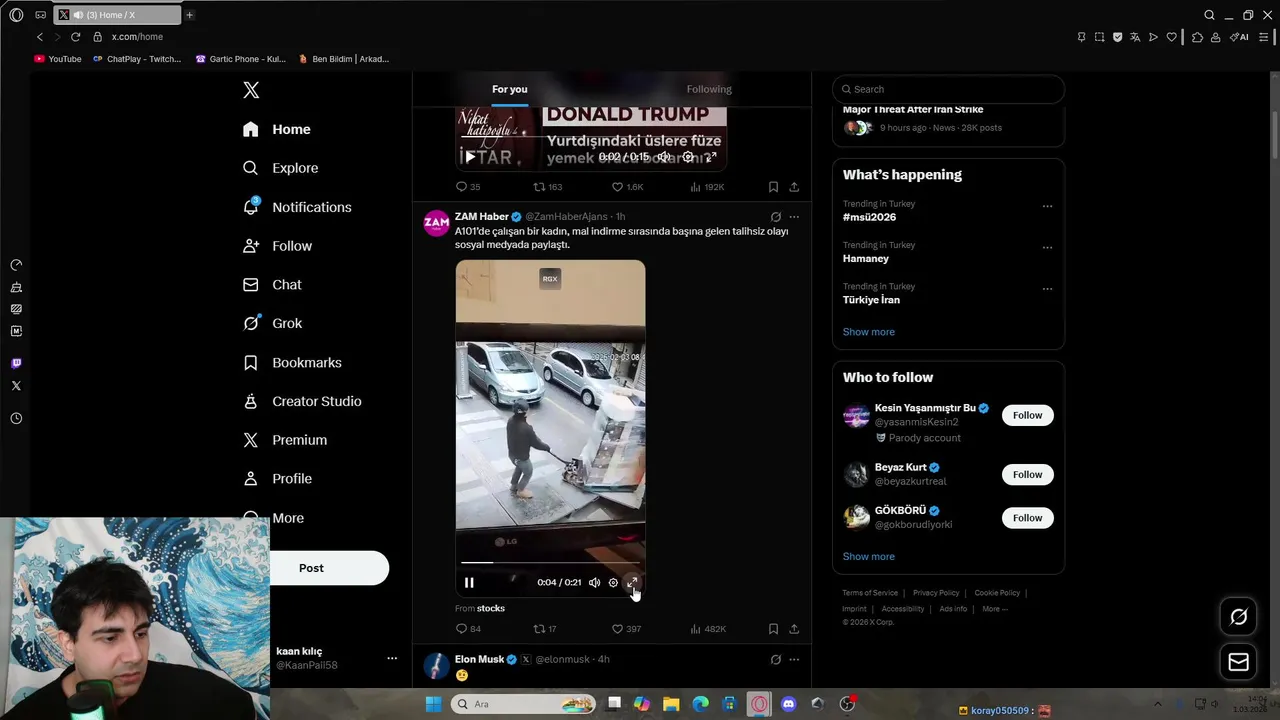Viewport: 1280px width, 720px height.
Task: Follow GÖKBÖRÜ
Action: 1027,518
